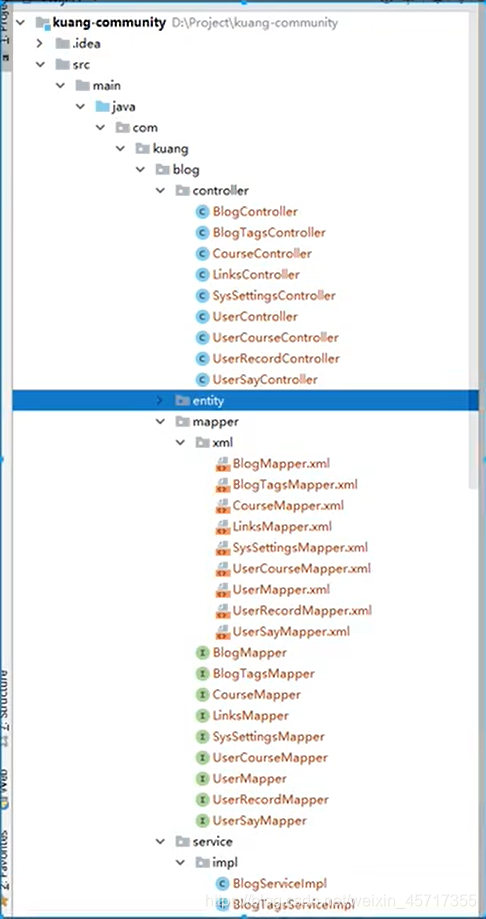The image size is (486, 919).
Task: Click the LinksController class icon
Action: [x=202, y=274]
